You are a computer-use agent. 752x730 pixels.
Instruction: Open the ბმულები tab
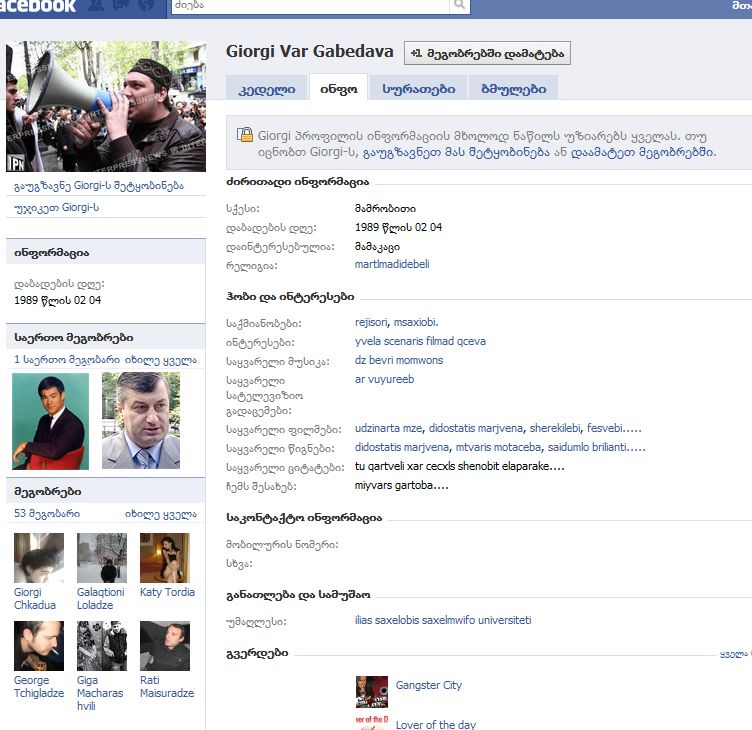(513, 89)
